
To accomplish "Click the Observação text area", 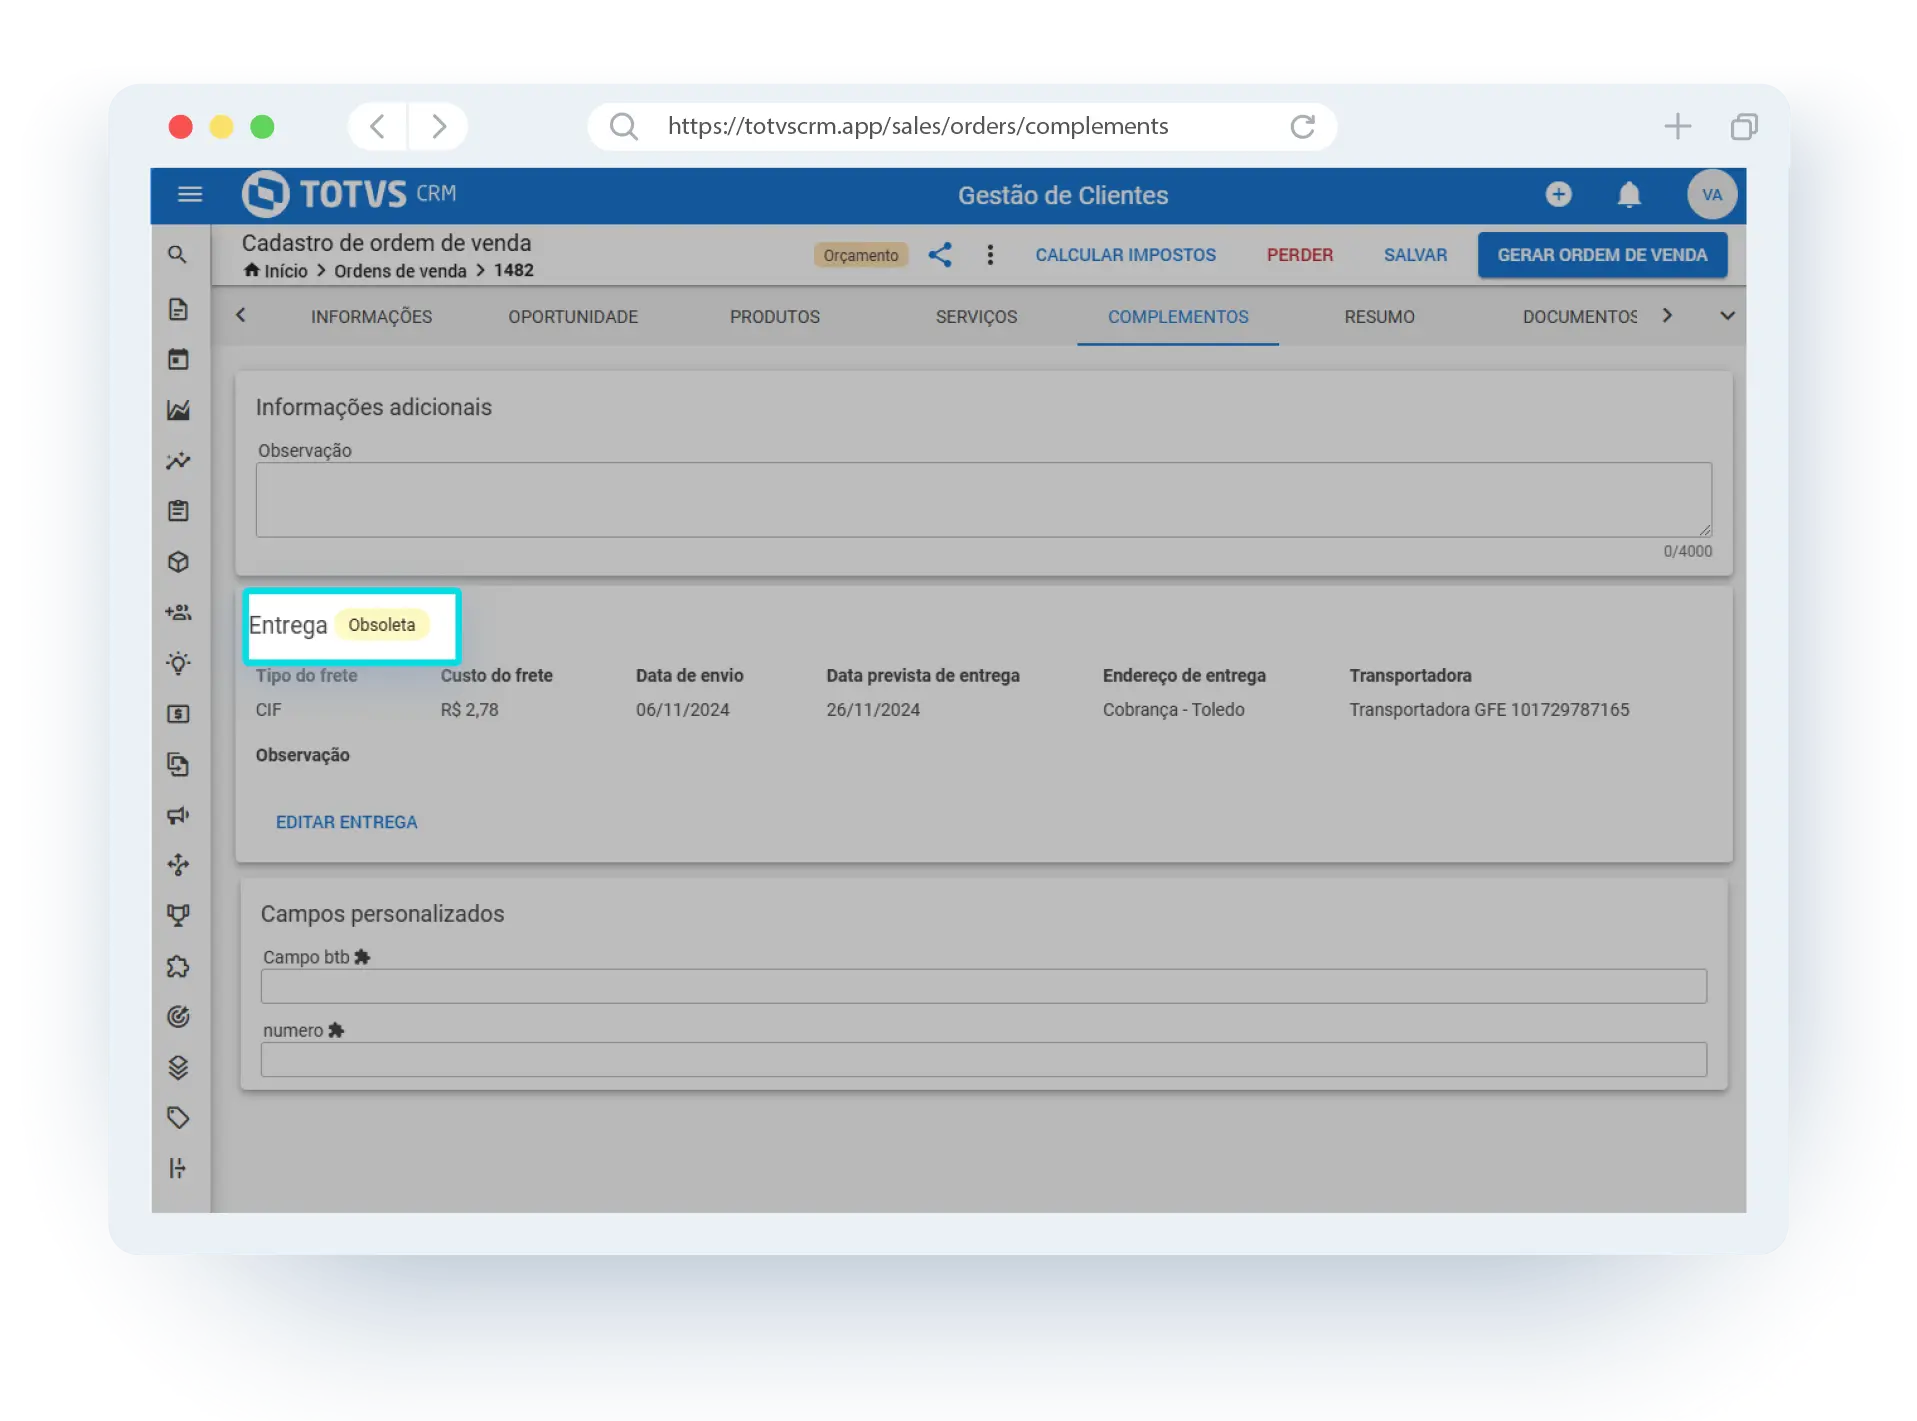I will [983, 500].
